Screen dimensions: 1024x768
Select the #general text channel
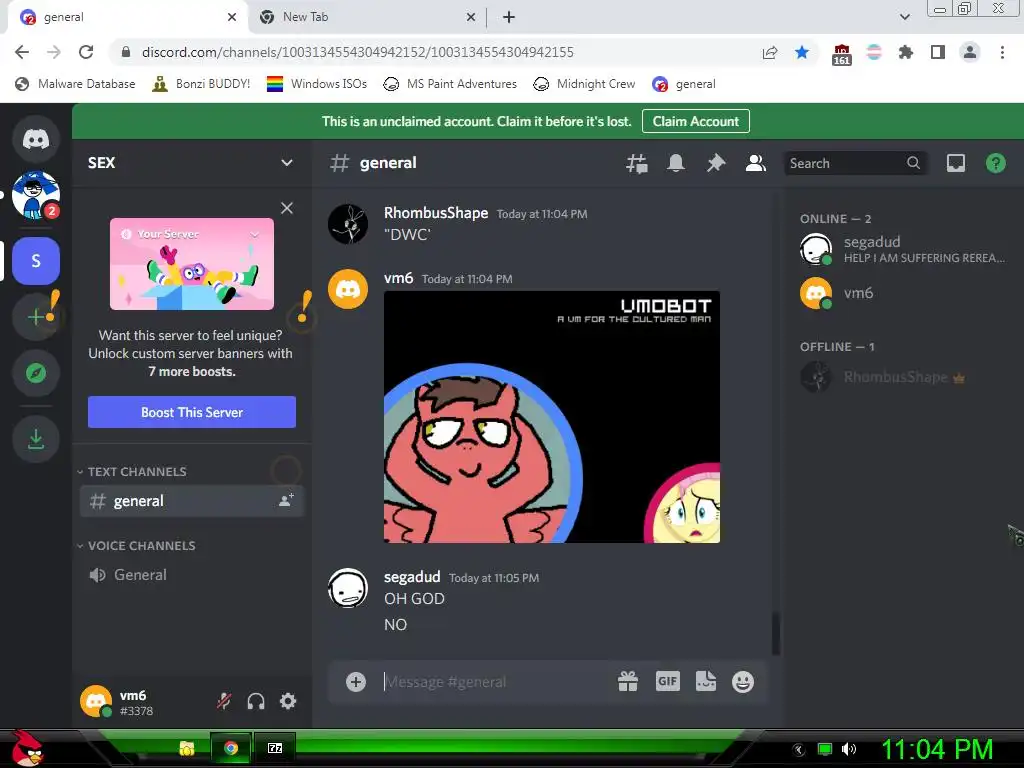pyautogui.click(x=192, y=501)
